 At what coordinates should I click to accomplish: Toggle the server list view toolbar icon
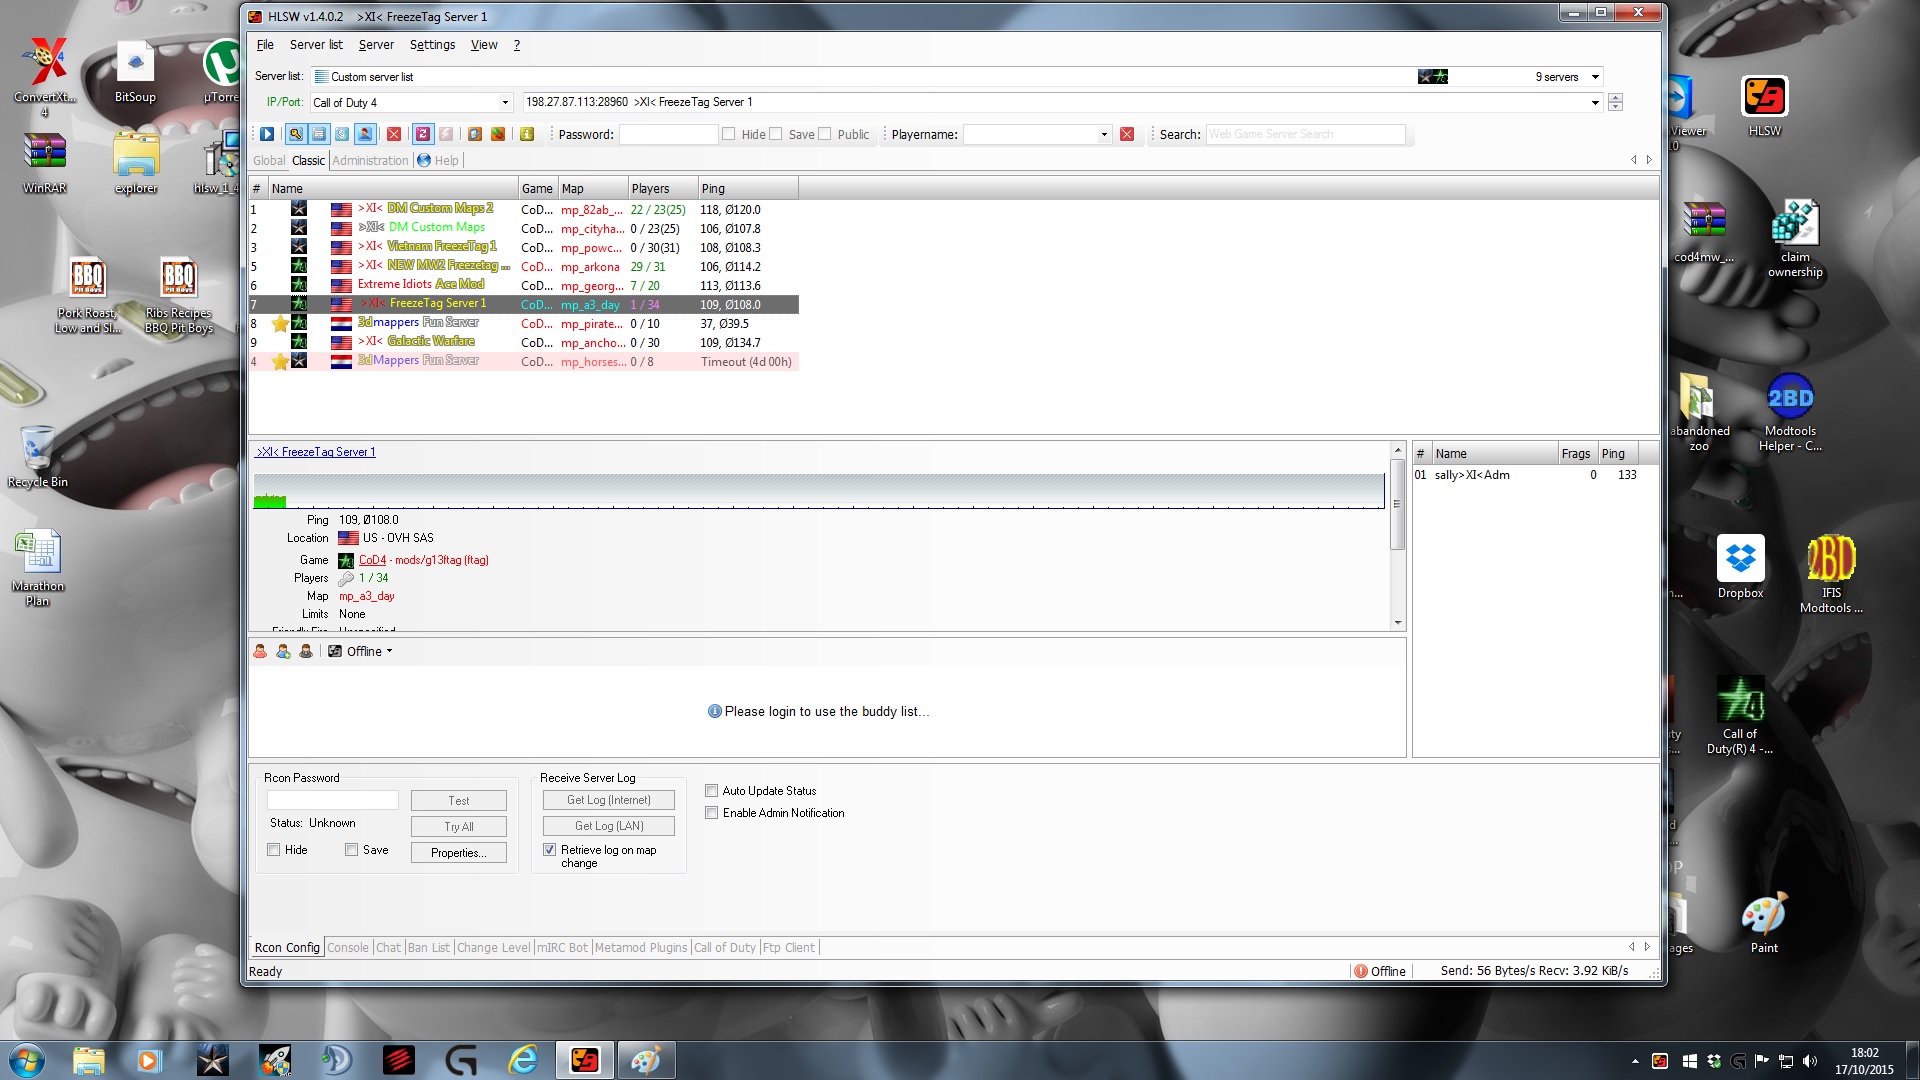click(x=319, y=134)
